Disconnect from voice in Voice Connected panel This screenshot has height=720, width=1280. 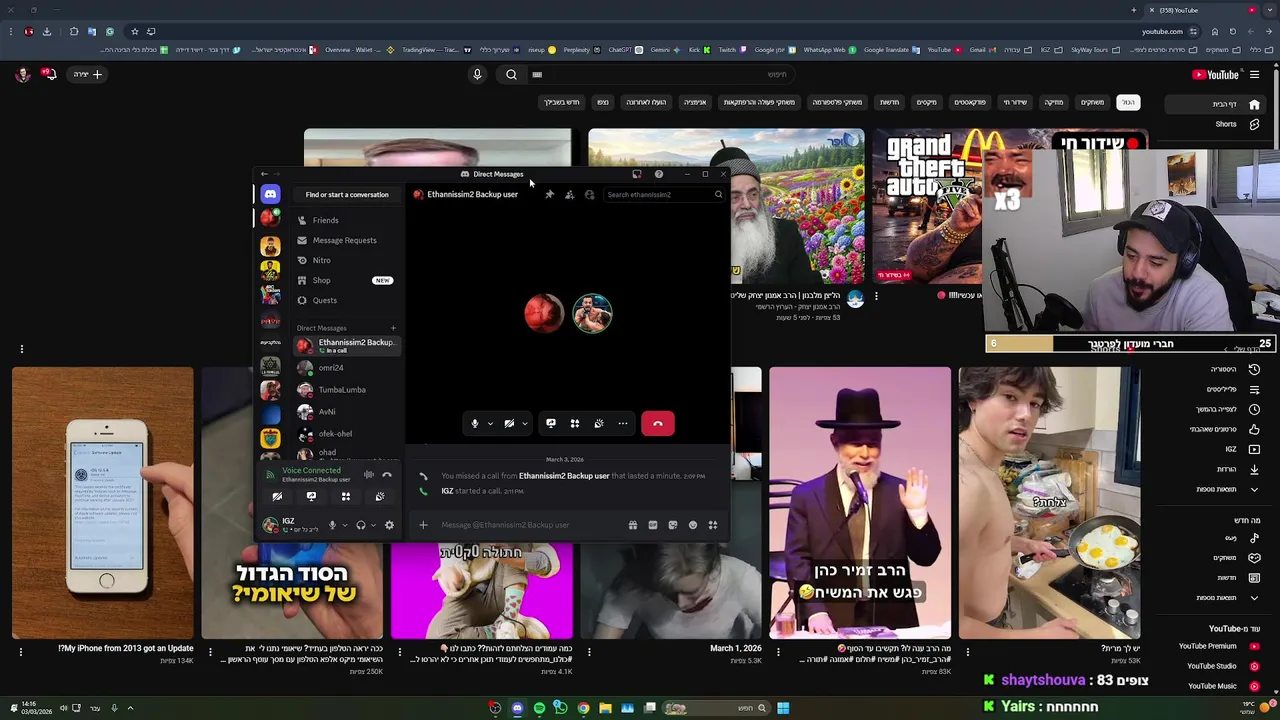pyautogui.click(x=387, y=475)
